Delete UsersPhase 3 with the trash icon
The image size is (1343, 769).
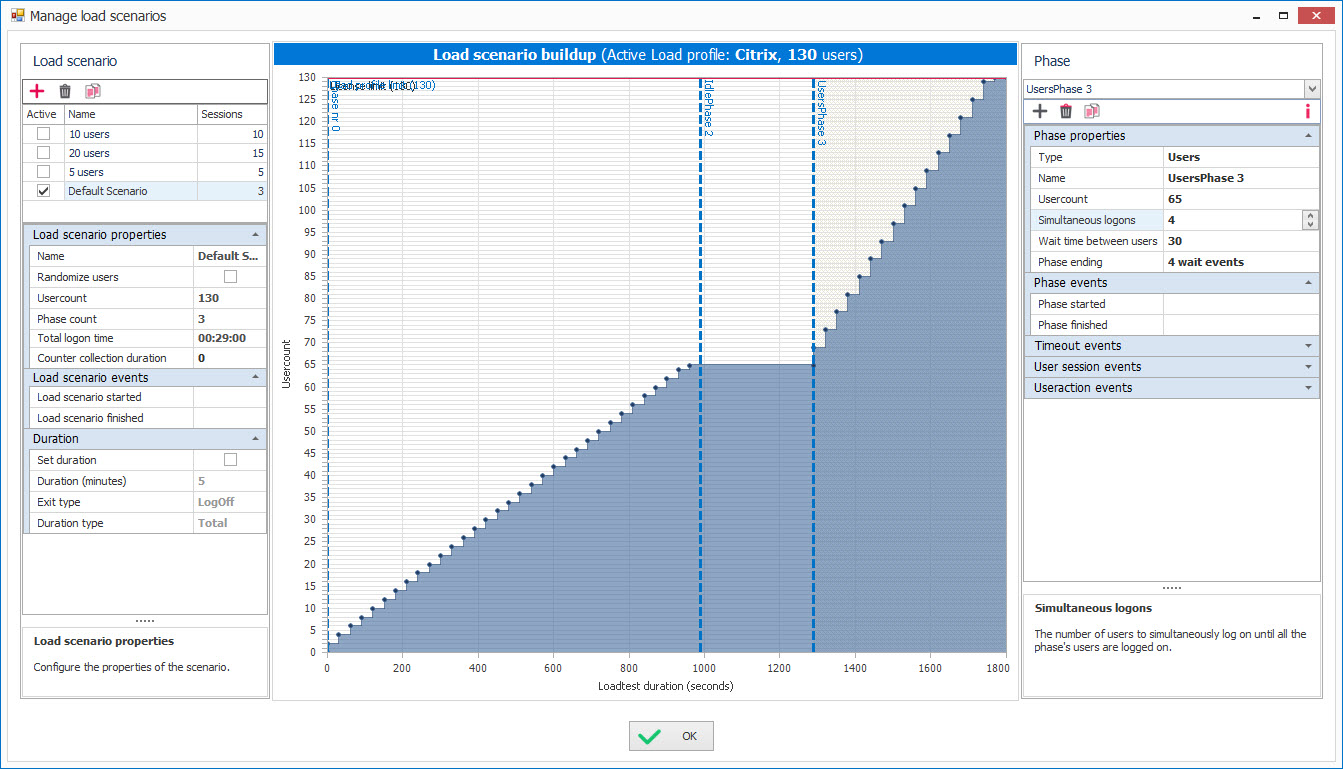[1066, 111]
